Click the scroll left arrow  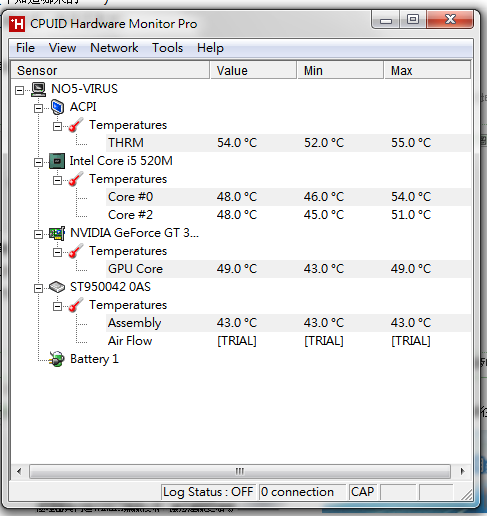point(19,471)
